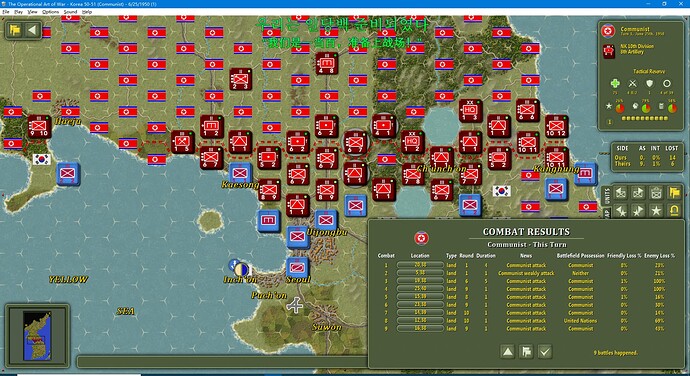Image resolution: width=690 pixels, height=376 pixels.
Task: Open the Options menu
Action: [x=50, y=12]
